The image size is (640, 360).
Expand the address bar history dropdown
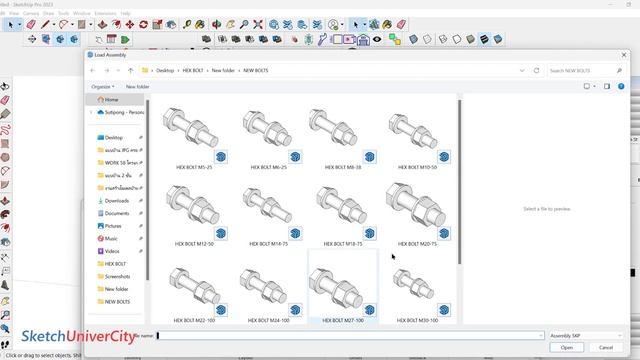(522, 71)
